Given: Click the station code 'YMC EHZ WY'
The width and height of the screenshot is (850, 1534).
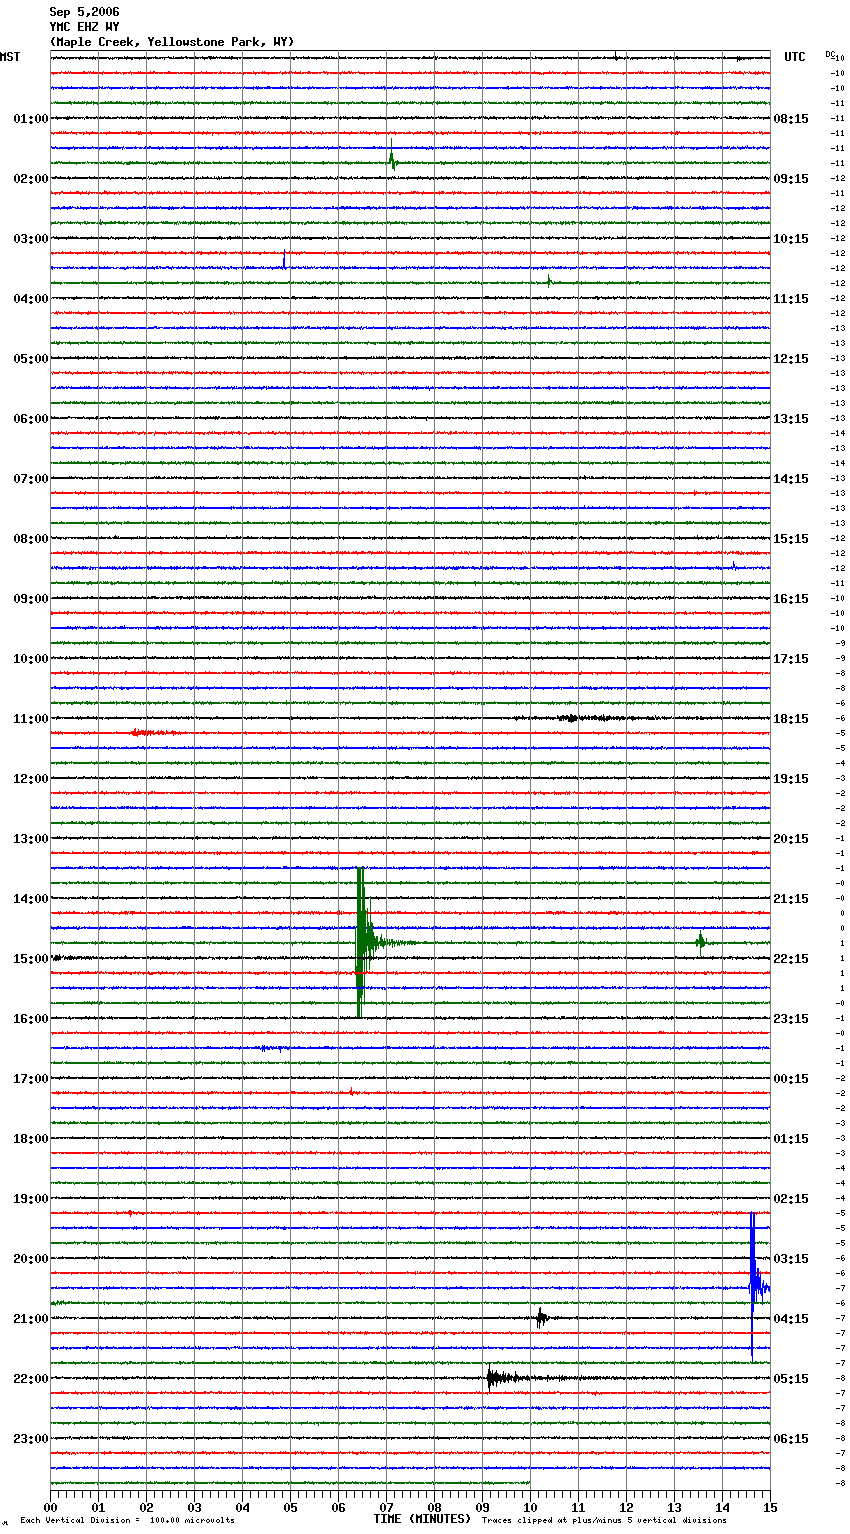Looking at the screenshot, I should coord(84,27).
